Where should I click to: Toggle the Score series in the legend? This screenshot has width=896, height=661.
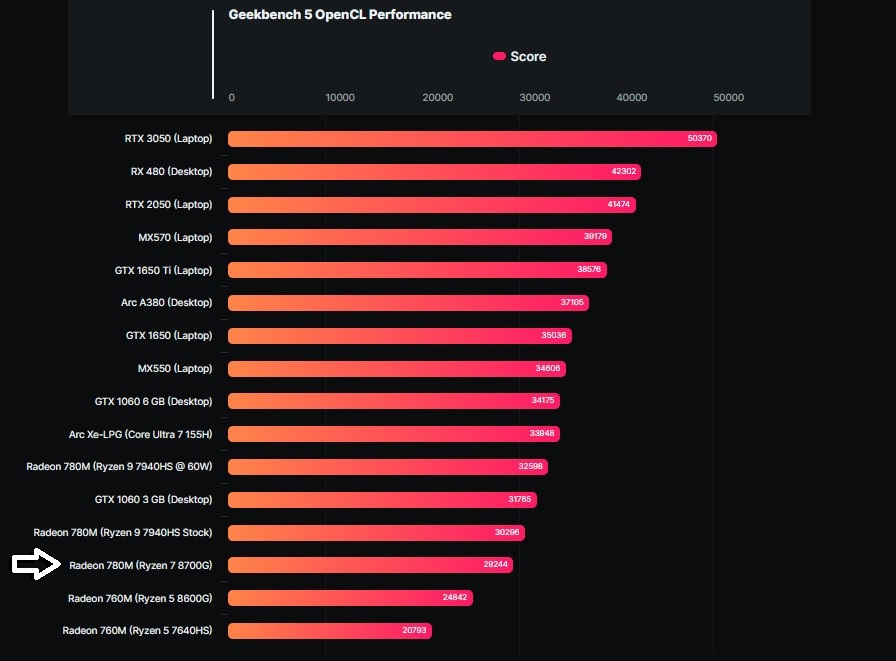pos(518,56)
